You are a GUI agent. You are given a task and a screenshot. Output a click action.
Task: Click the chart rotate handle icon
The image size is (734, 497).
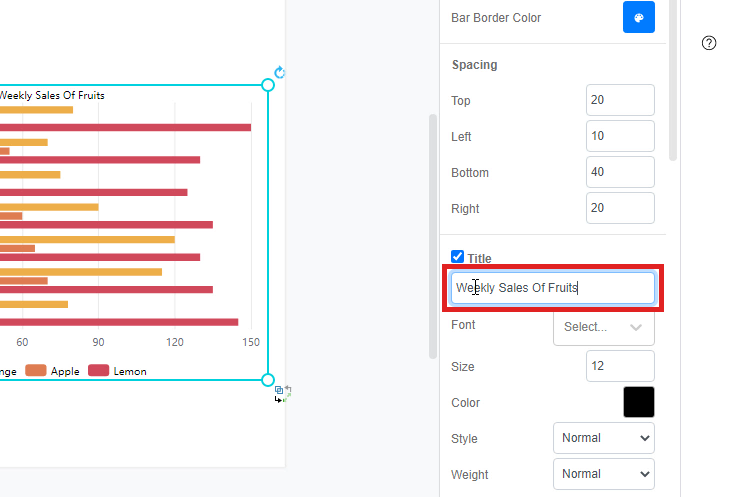point(279,73)
